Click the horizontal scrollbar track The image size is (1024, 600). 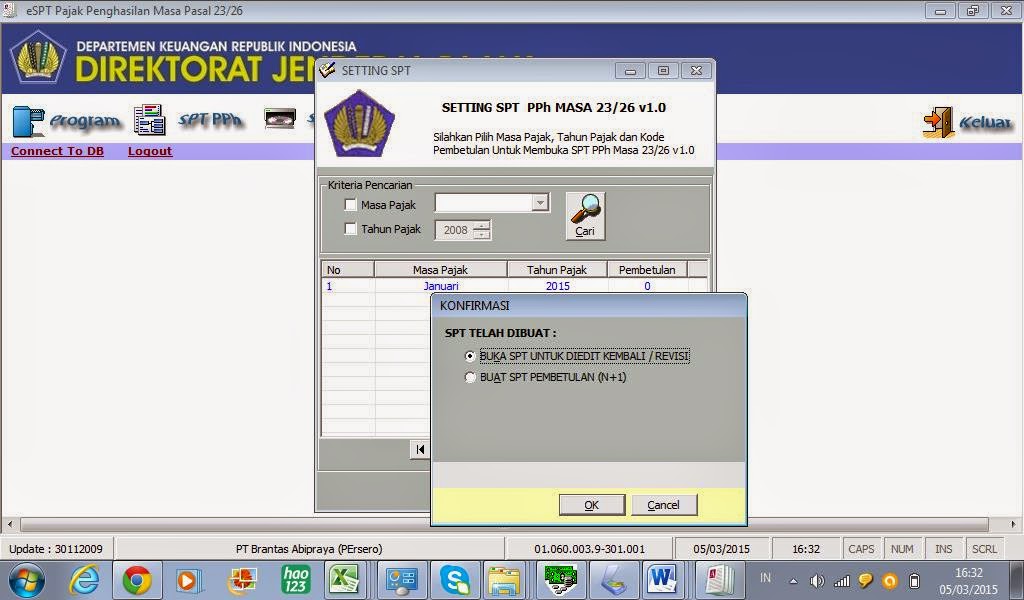pyautogui.click(x=504, y=525)
